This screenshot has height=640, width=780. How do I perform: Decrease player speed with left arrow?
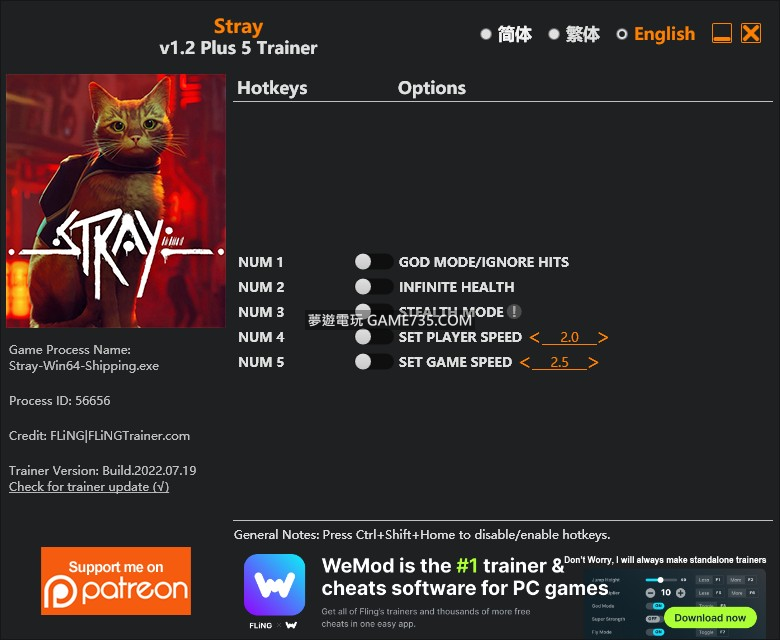535,338
